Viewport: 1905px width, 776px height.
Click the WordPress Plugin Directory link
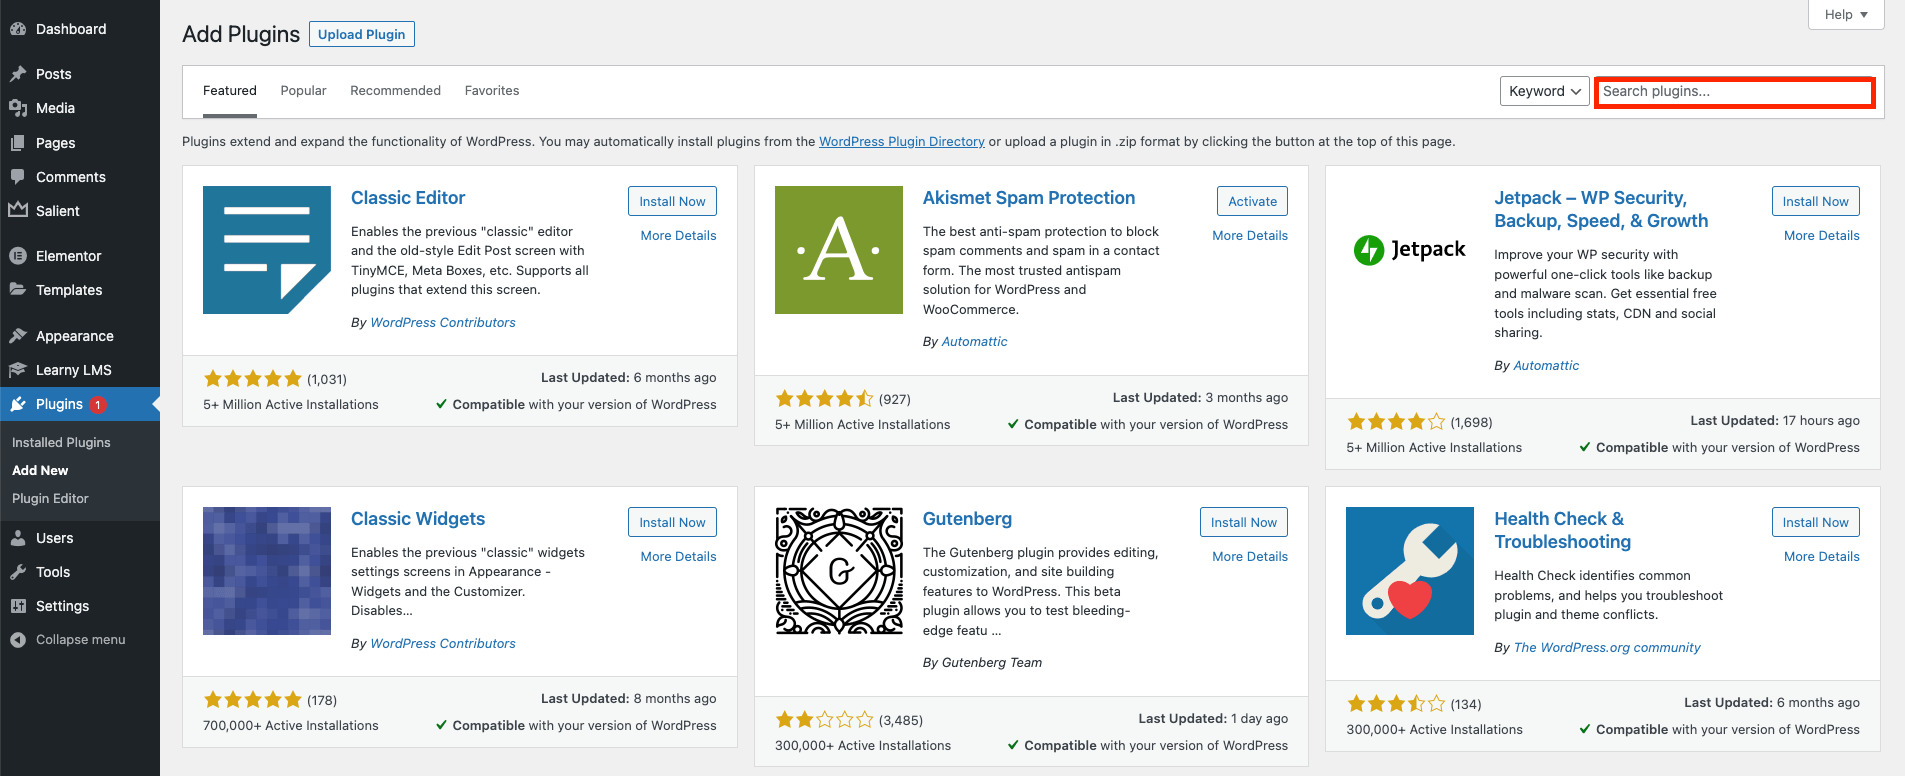point(902,142)
